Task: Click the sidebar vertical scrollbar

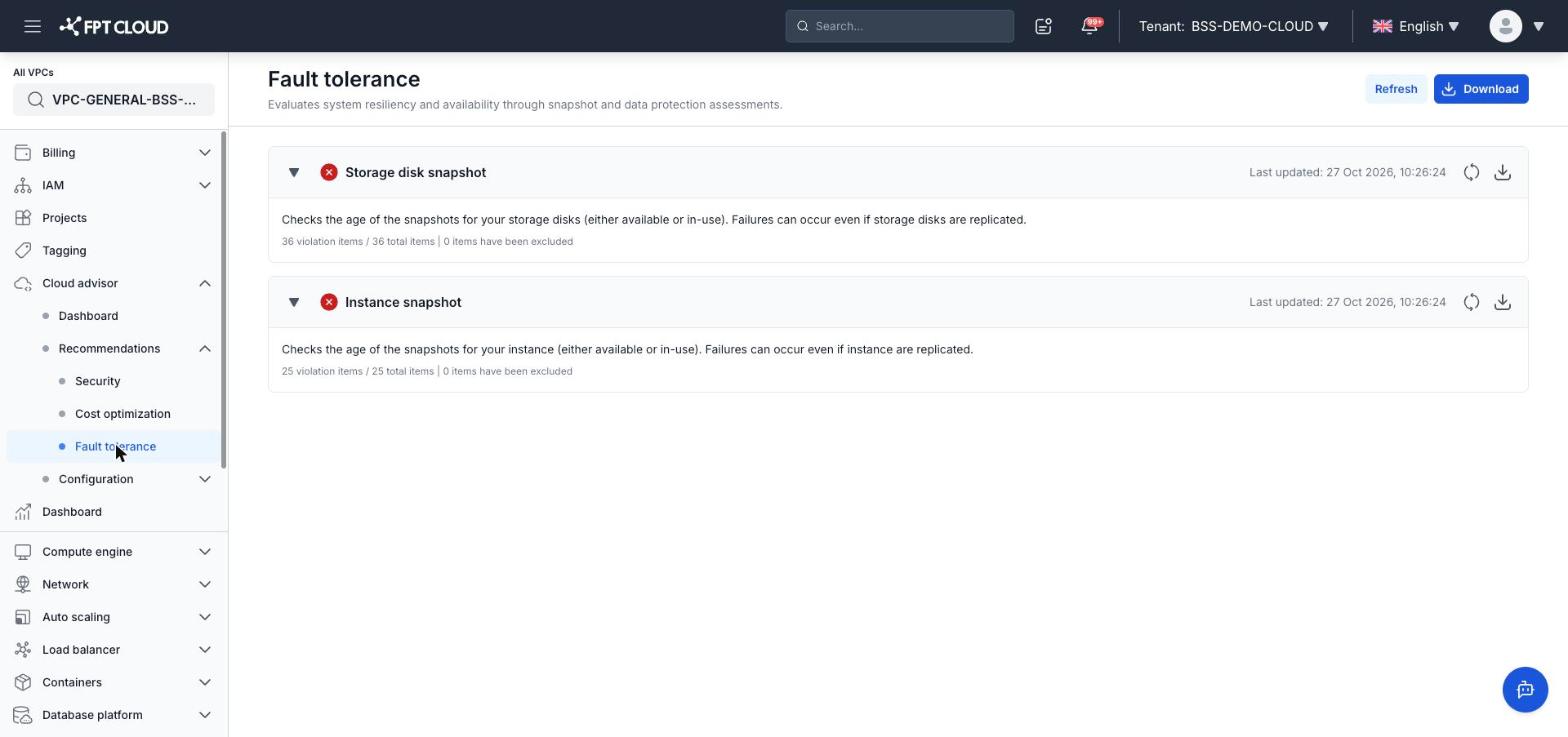Action: point(225,300)
